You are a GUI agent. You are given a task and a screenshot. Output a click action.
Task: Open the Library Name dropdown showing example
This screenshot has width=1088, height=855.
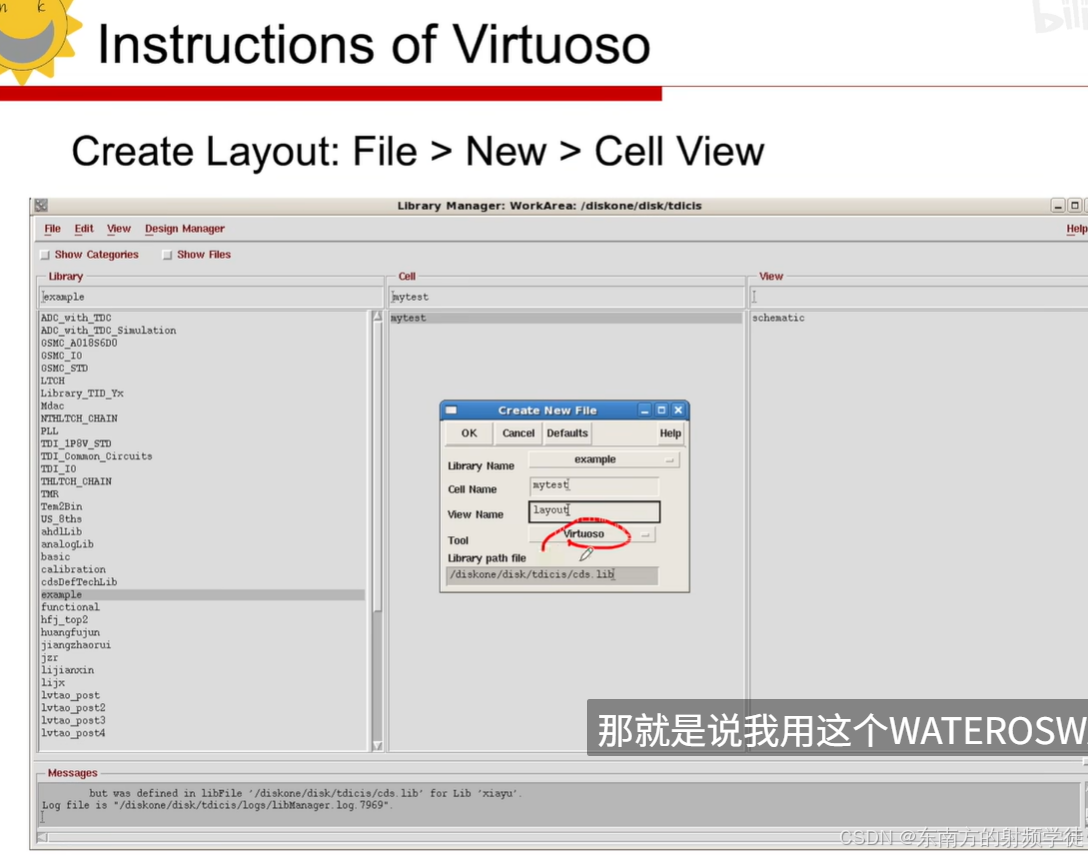tap(604, 459)
